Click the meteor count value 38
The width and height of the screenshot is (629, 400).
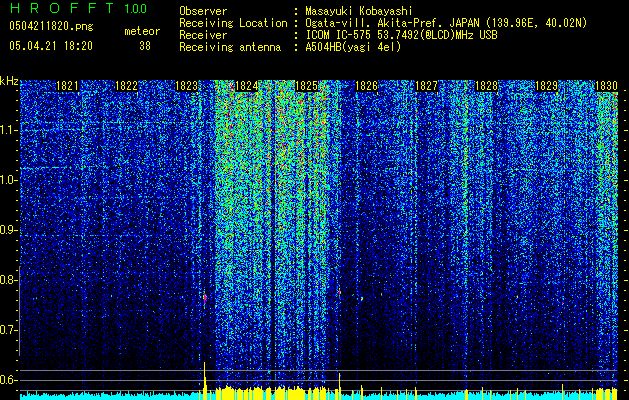pyautogui.click(x=145, y=46)
